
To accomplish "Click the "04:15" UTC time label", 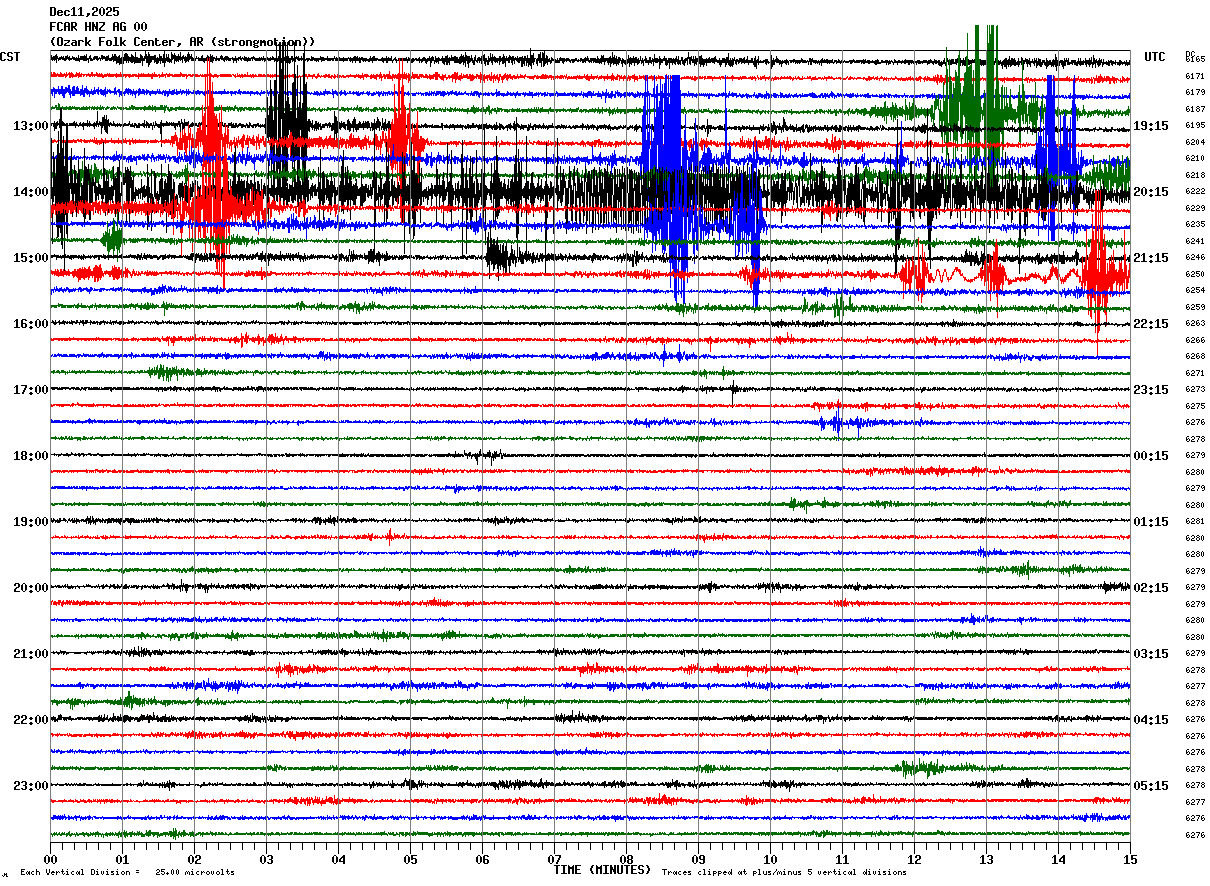I will [1151, 720].
